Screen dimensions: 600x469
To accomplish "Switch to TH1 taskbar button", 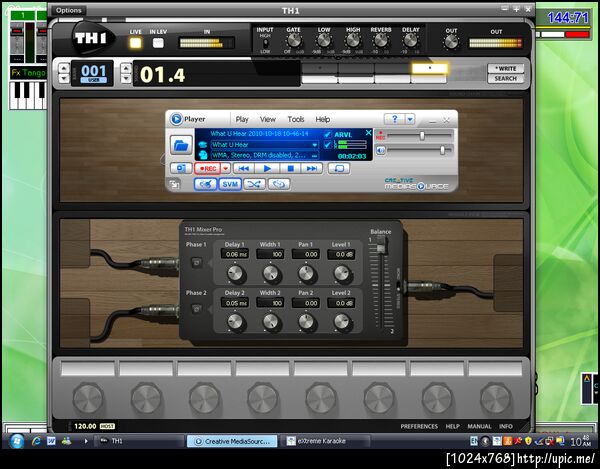I will tap(139, 441).
